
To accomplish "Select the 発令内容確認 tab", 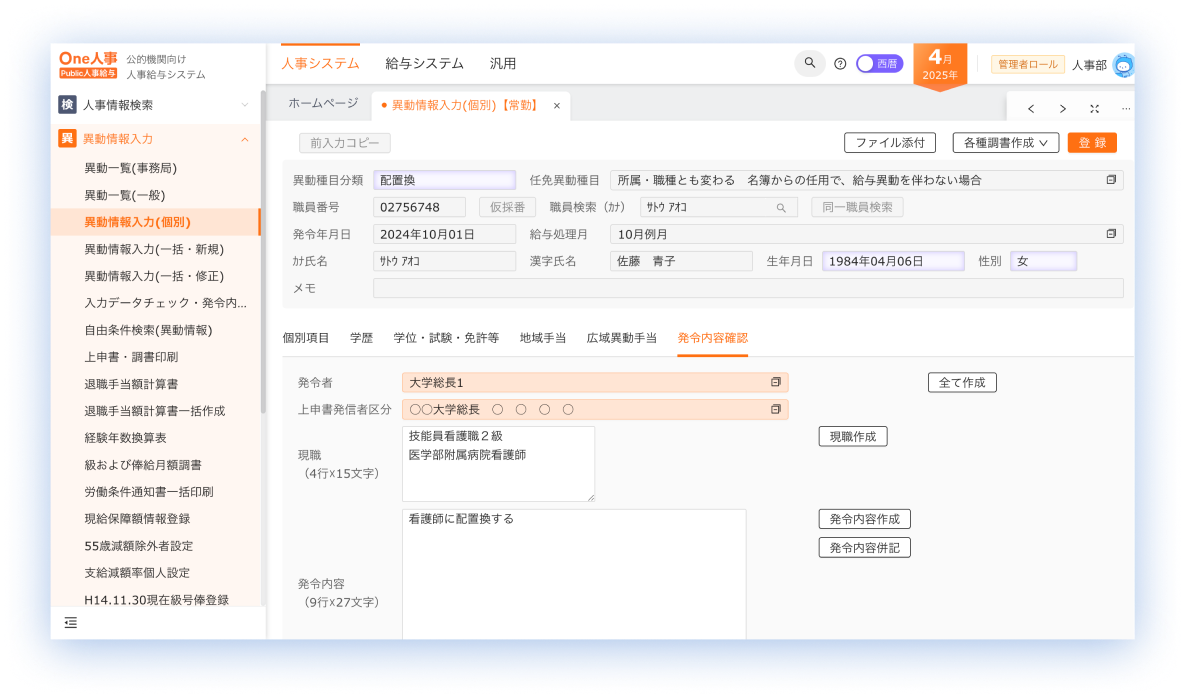I will tap(713, 338).
